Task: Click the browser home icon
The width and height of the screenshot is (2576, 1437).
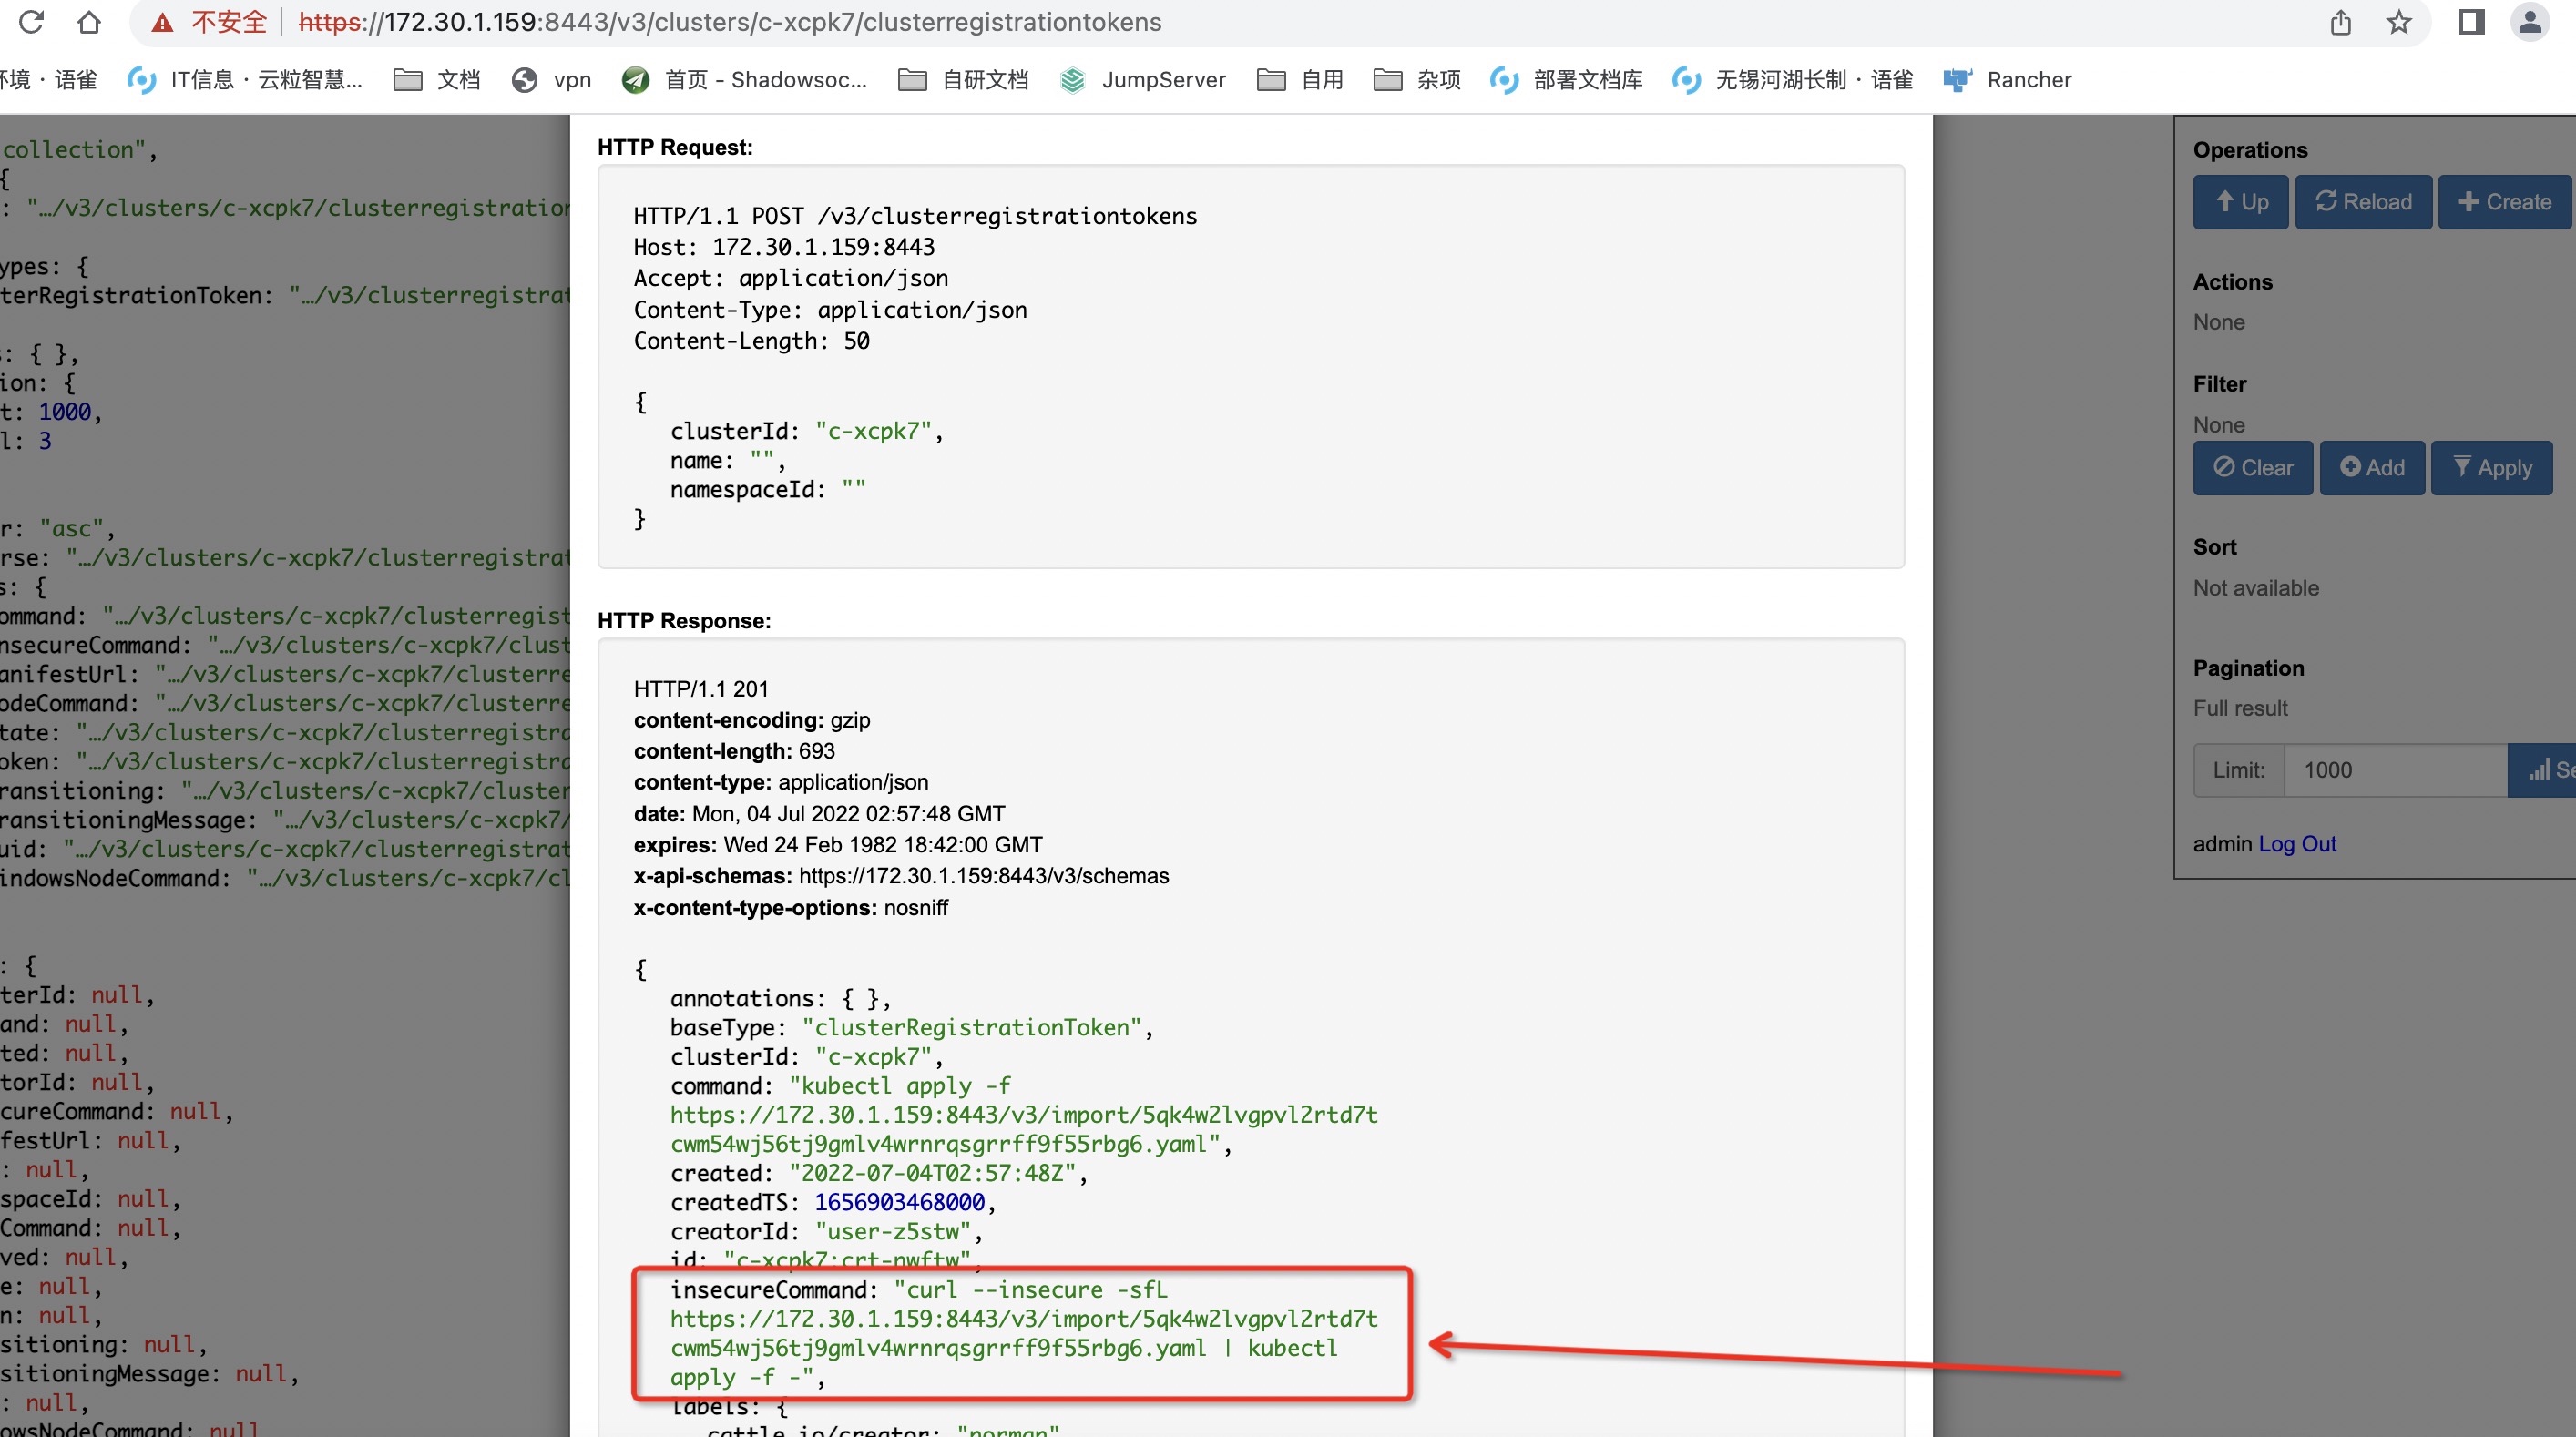Action: 89,22
